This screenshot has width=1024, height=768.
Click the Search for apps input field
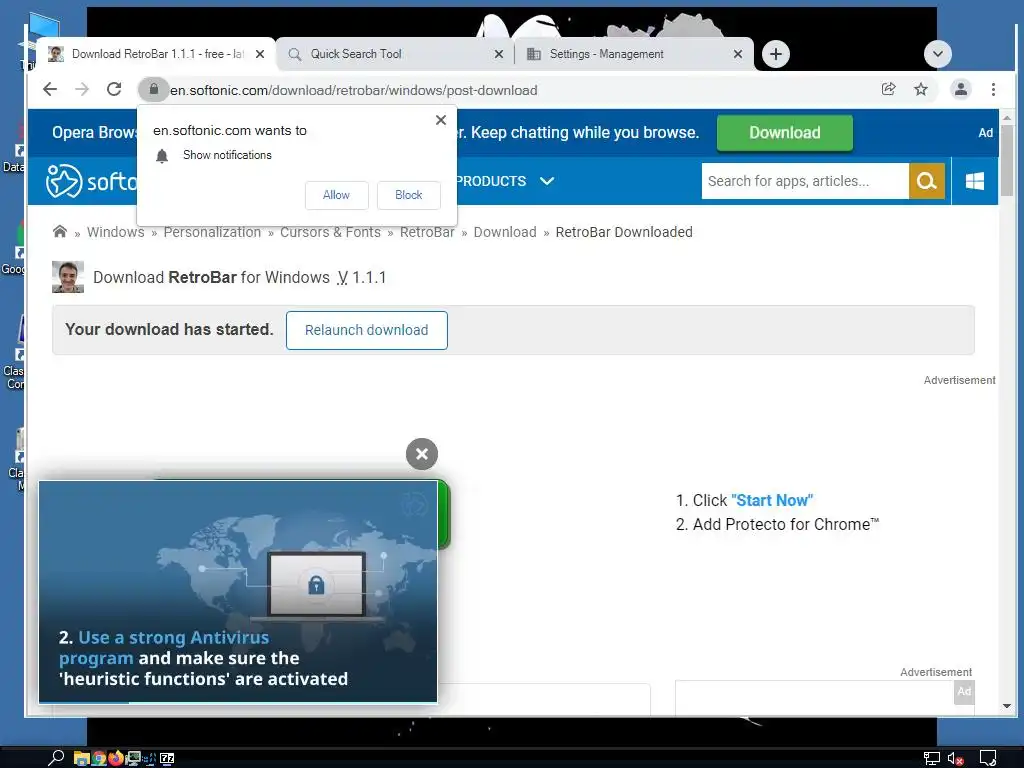(805, 181)
